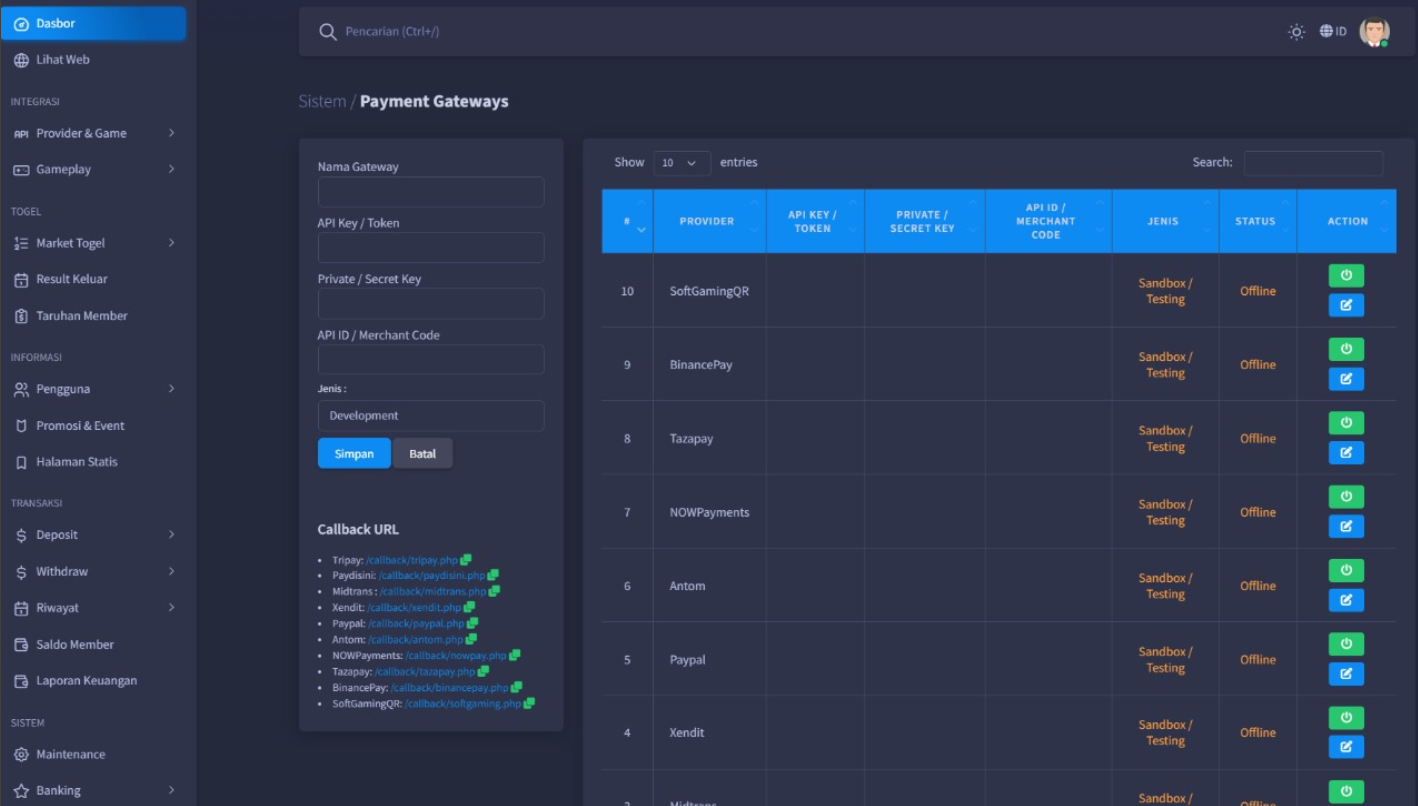Toggle power button for SoftGamingQR gateway
This screenshot has height=806, width=1418.
pos(1346,275)
